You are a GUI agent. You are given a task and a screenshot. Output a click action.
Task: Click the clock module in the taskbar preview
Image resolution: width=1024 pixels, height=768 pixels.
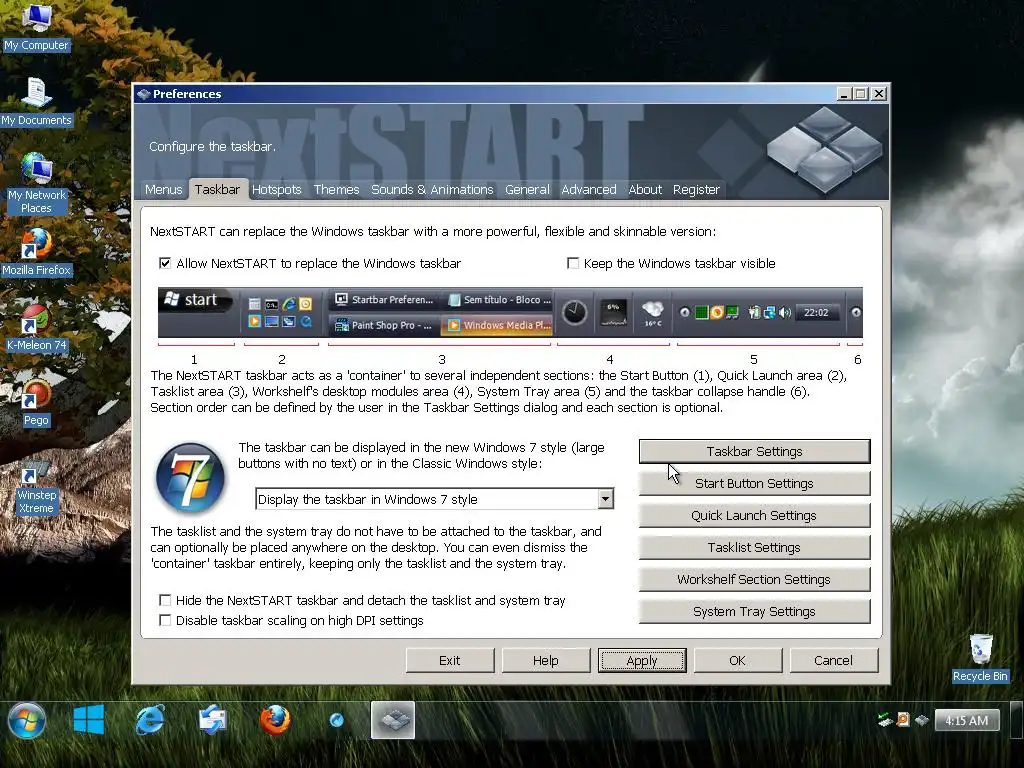click(575, 313)
